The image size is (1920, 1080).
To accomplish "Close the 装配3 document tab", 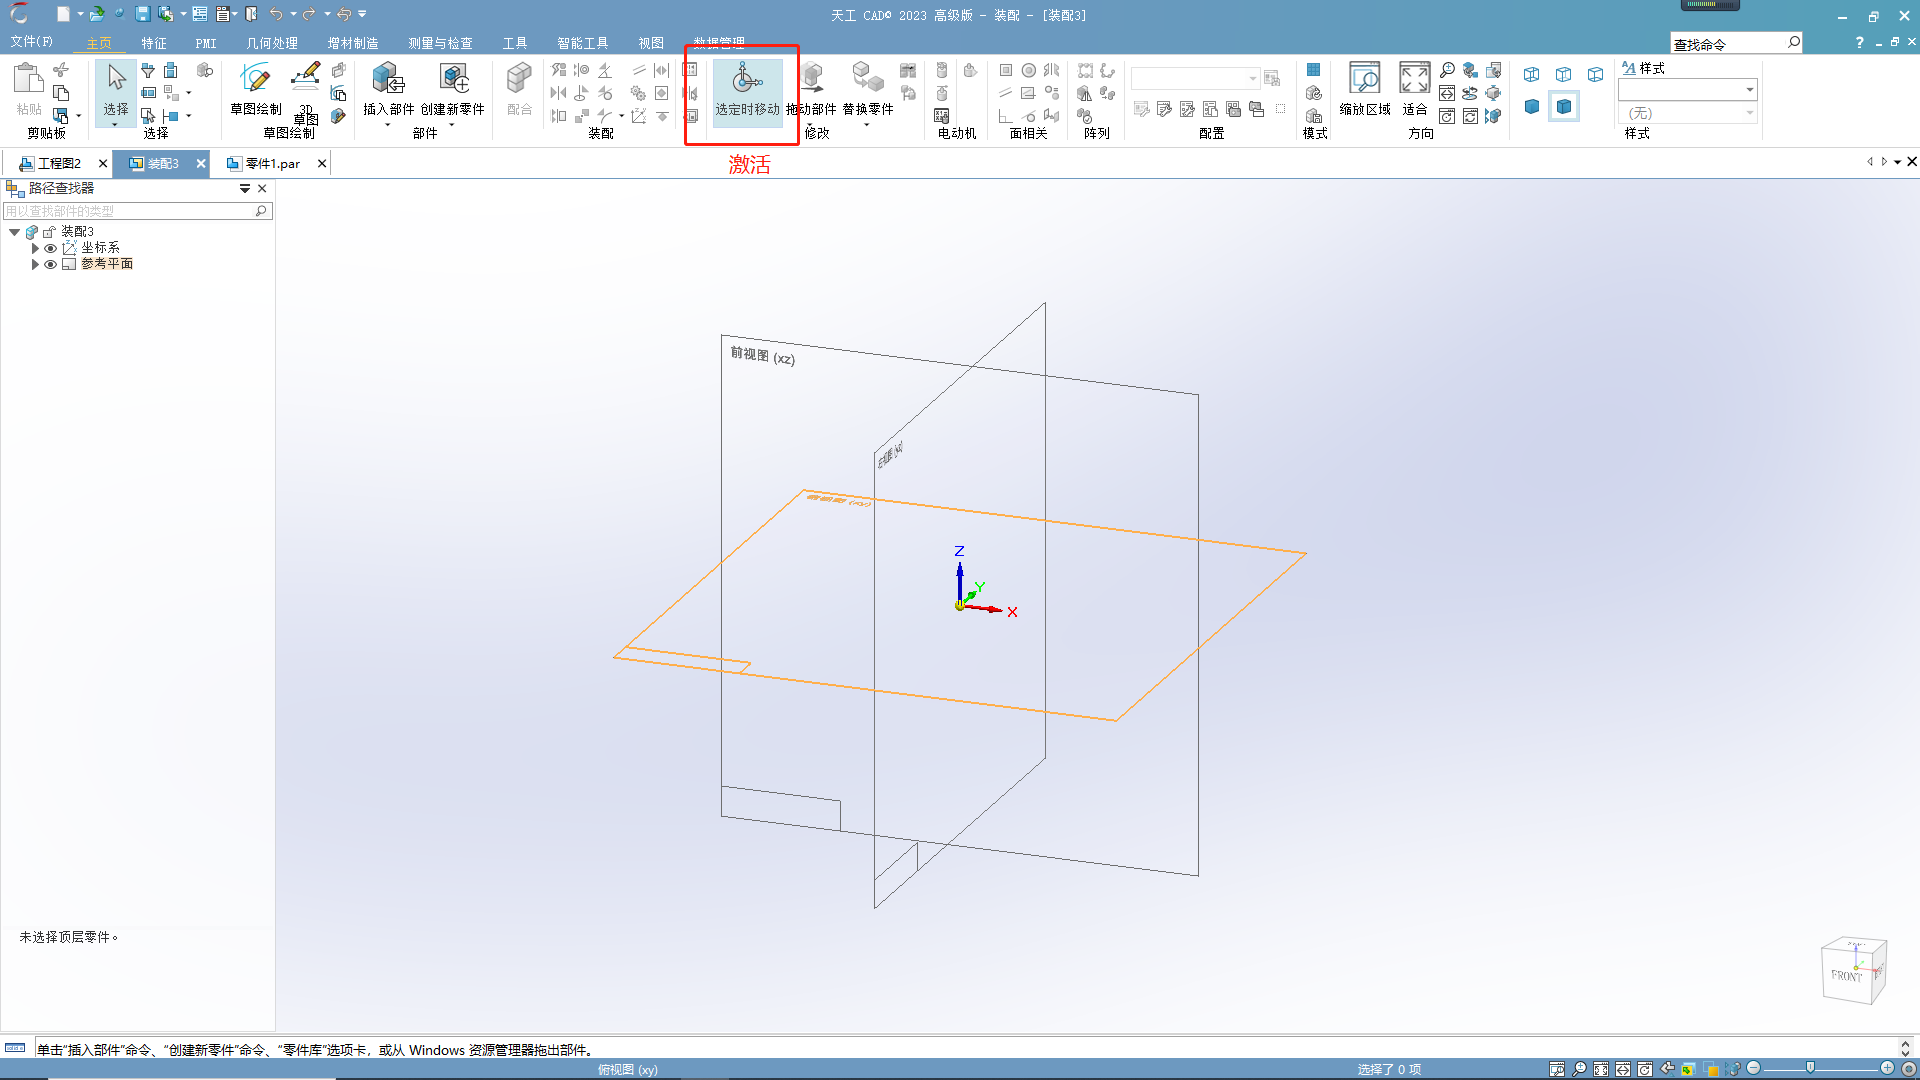I will click(x=201, y=163).
